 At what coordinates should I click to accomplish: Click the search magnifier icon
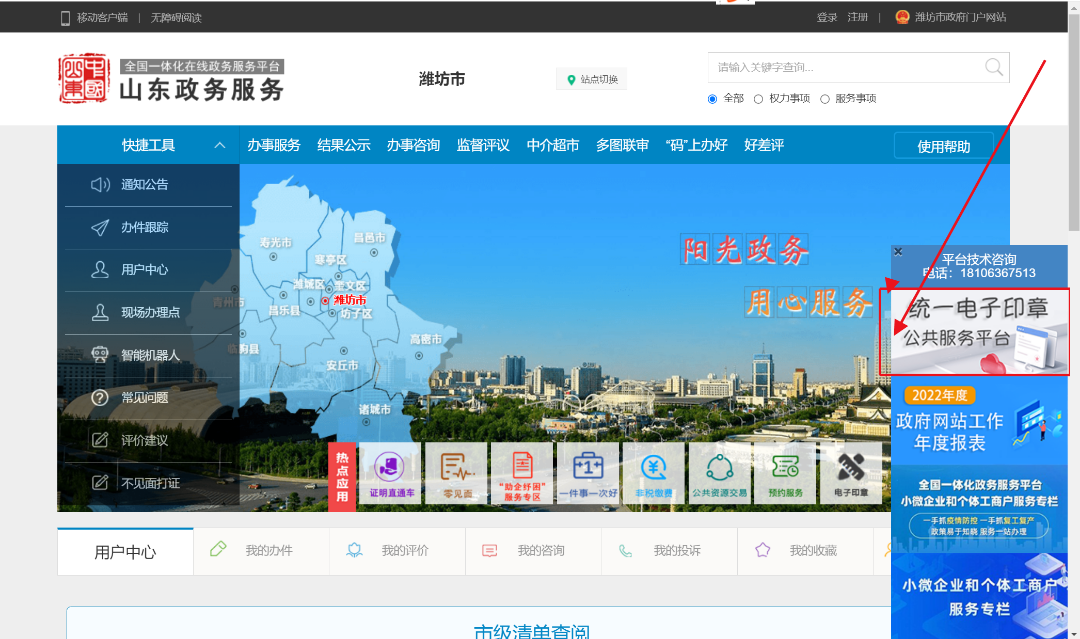click(x=993, y=67)
